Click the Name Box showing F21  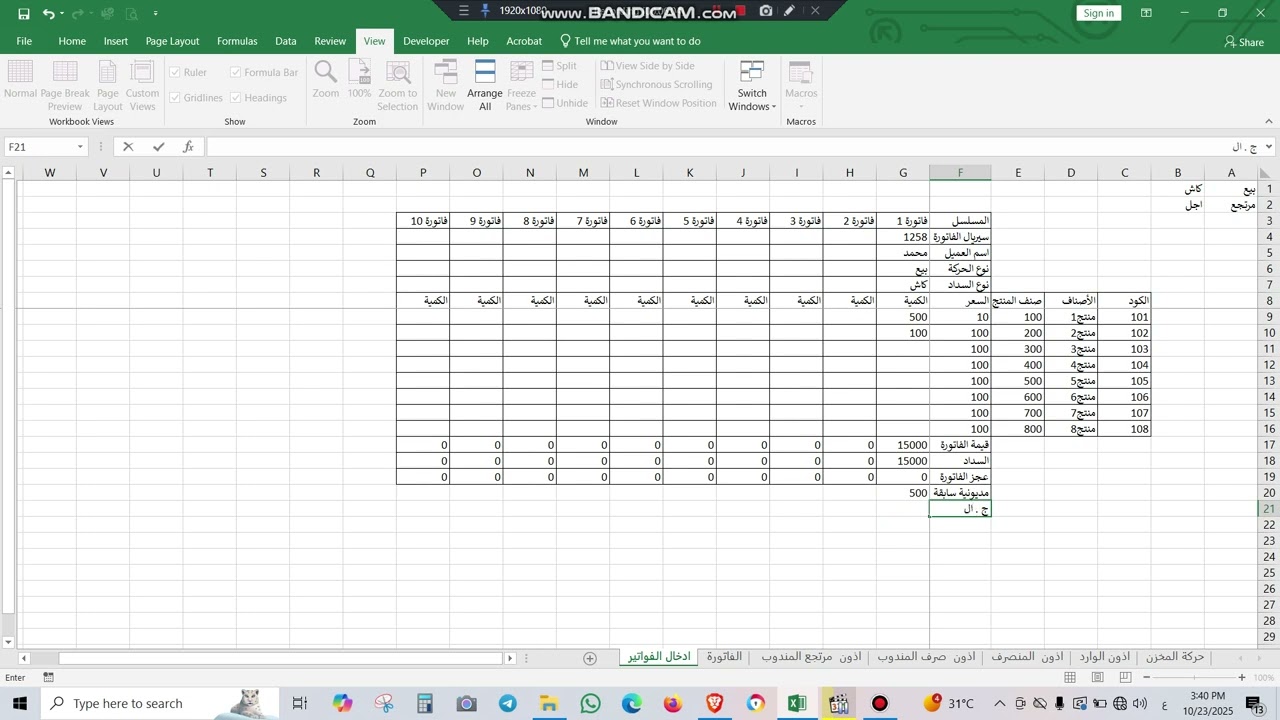click(x=38, y=147)
